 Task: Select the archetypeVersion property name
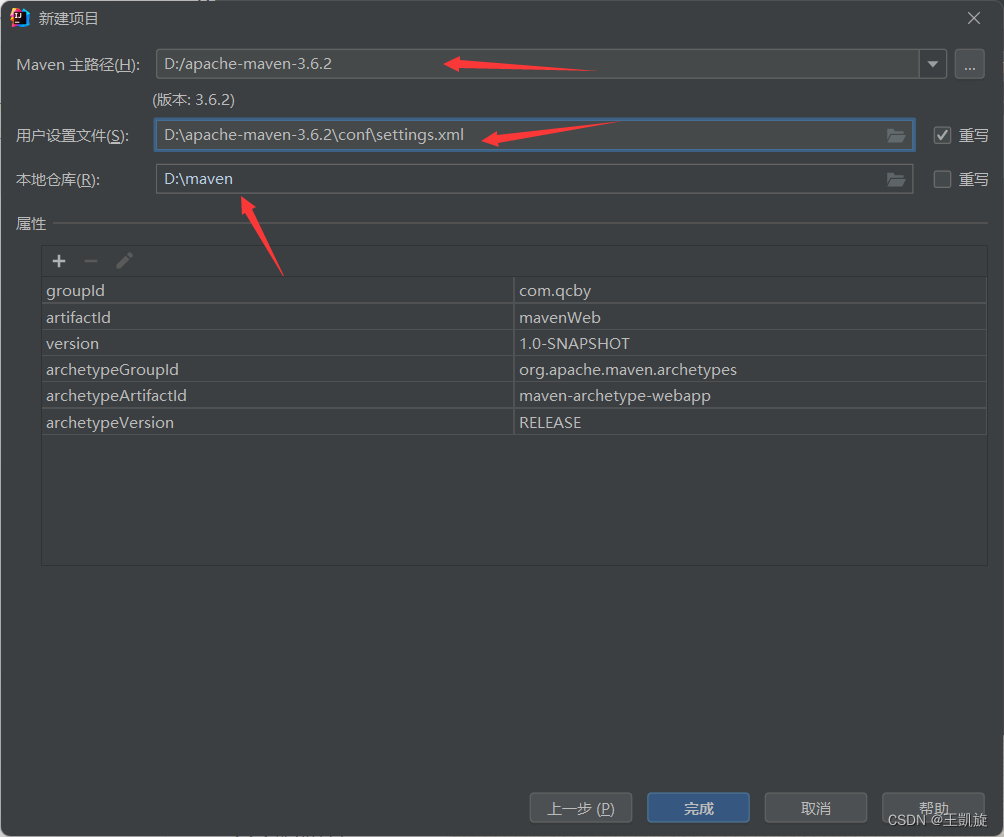(x=109, y=423)
